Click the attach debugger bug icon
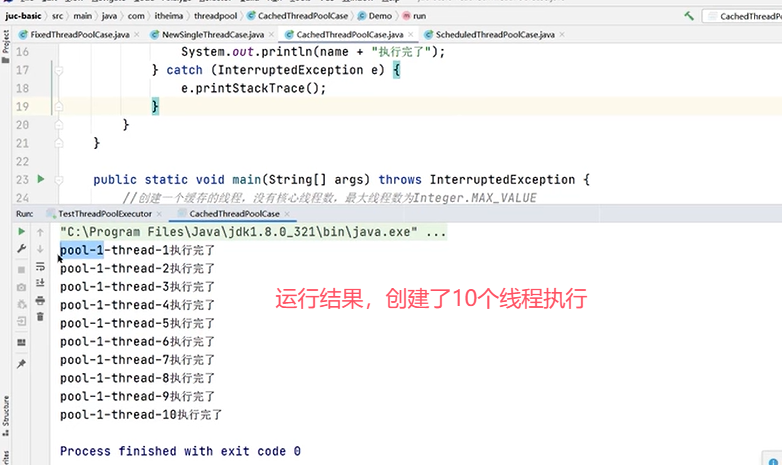 tap(21, 304)
